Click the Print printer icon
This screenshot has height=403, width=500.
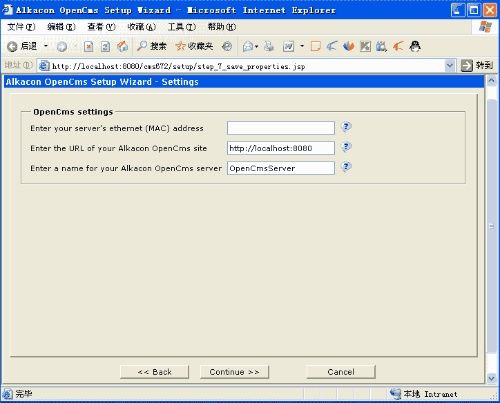[x=269, y=46]
